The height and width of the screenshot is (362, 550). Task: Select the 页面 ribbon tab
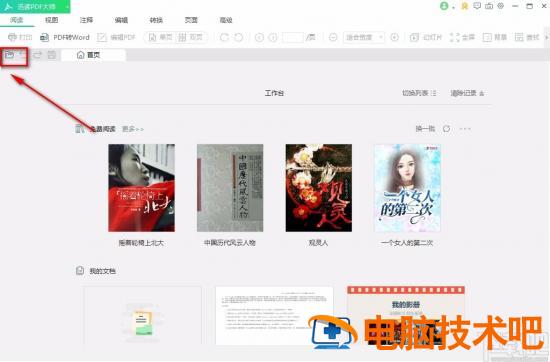point(191,20)
